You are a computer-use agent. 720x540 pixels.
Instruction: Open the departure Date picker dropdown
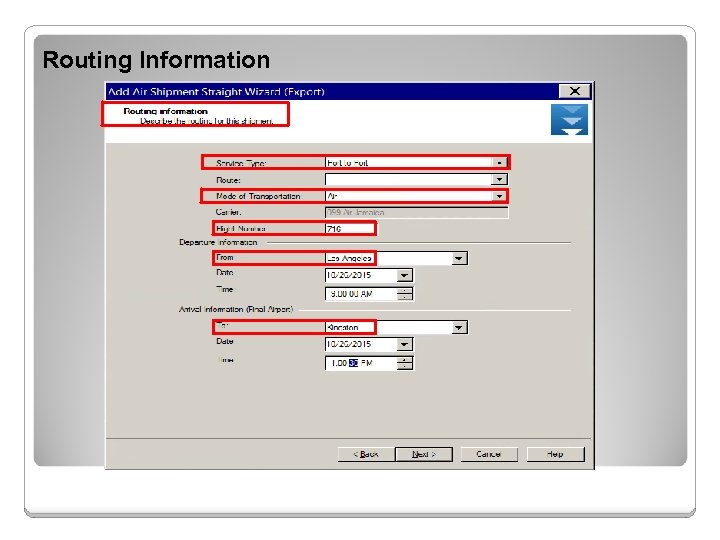click(404, 276)
